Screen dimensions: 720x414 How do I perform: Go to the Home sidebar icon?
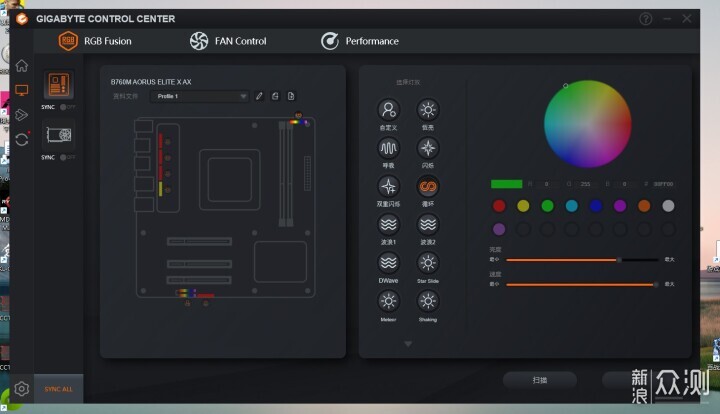pos(22,66)
